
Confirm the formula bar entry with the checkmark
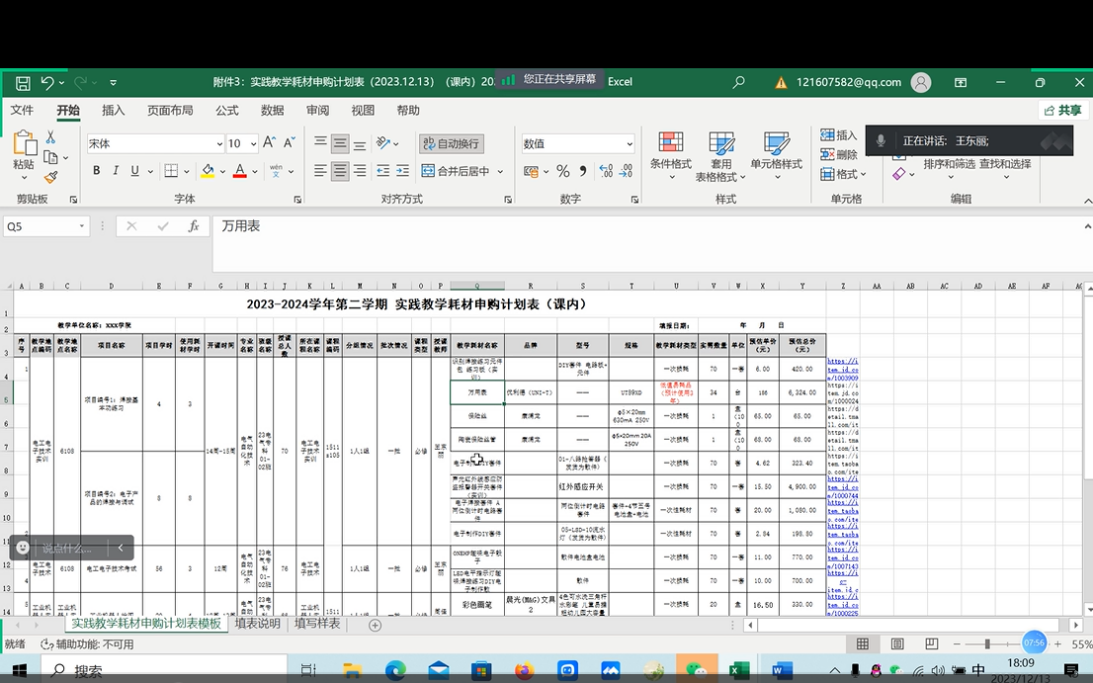(163, 226)
